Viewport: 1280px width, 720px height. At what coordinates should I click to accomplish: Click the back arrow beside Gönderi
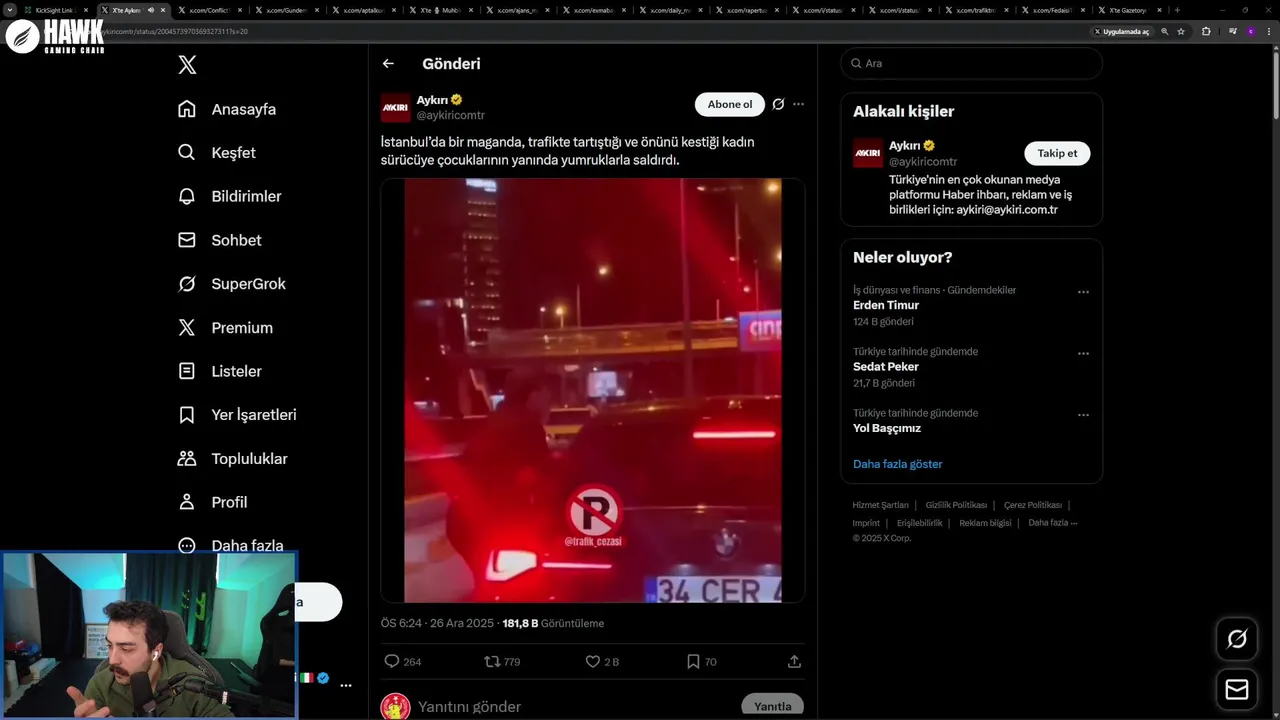[x=388, y=64]
